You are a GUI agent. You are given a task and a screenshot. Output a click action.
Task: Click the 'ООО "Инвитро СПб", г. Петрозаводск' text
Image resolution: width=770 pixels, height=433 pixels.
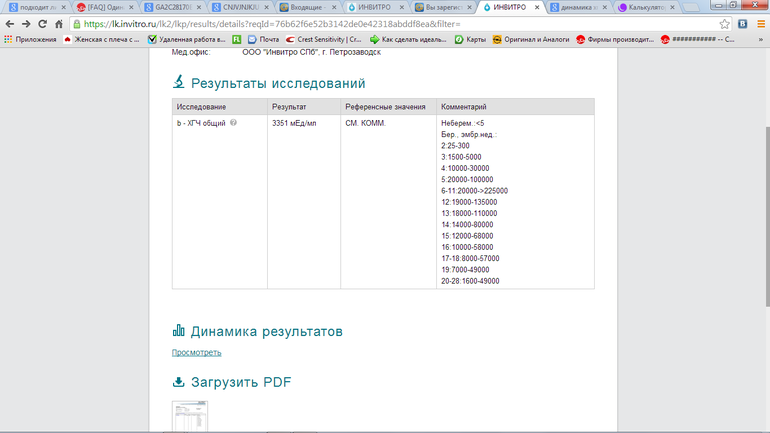coord(311,52)
